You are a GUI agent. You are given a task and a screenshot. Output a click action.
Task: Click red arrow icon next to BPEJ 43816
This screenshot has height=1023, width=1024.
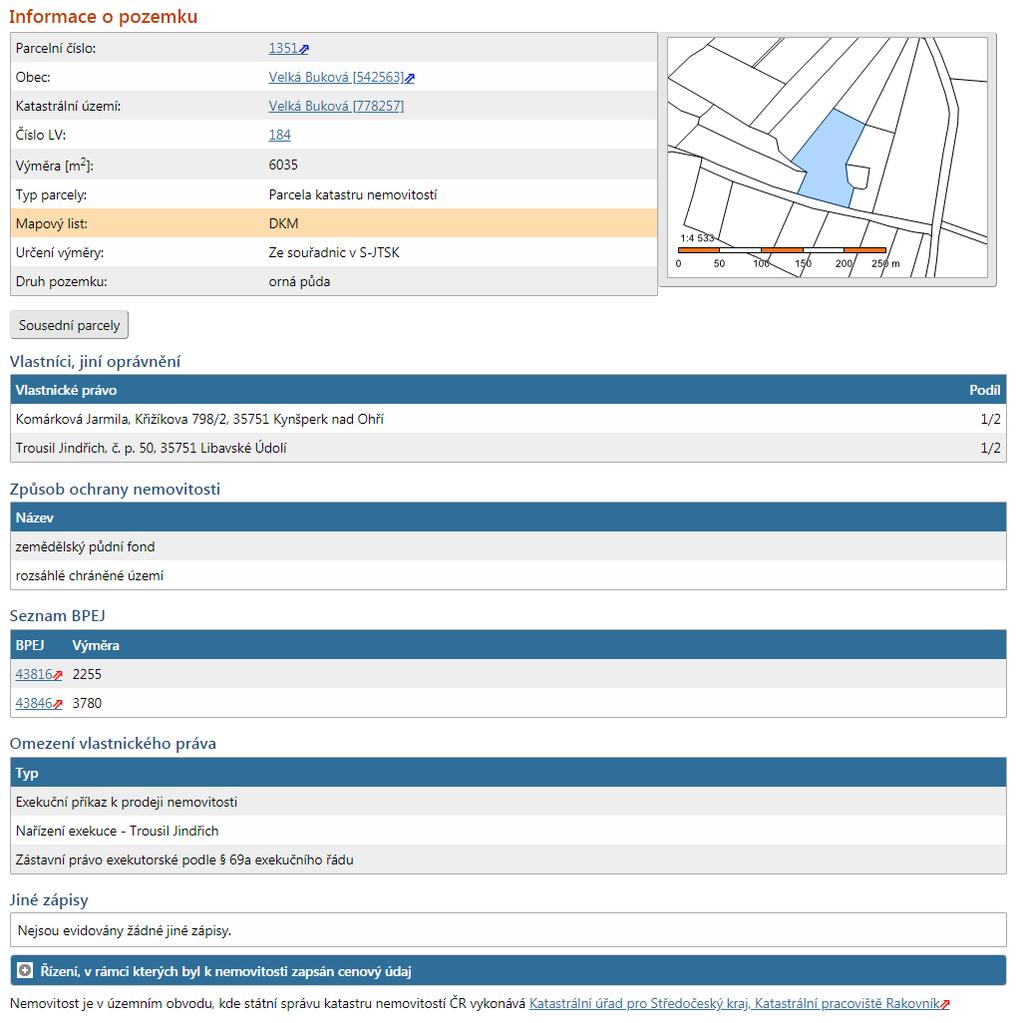click(57, 675)
